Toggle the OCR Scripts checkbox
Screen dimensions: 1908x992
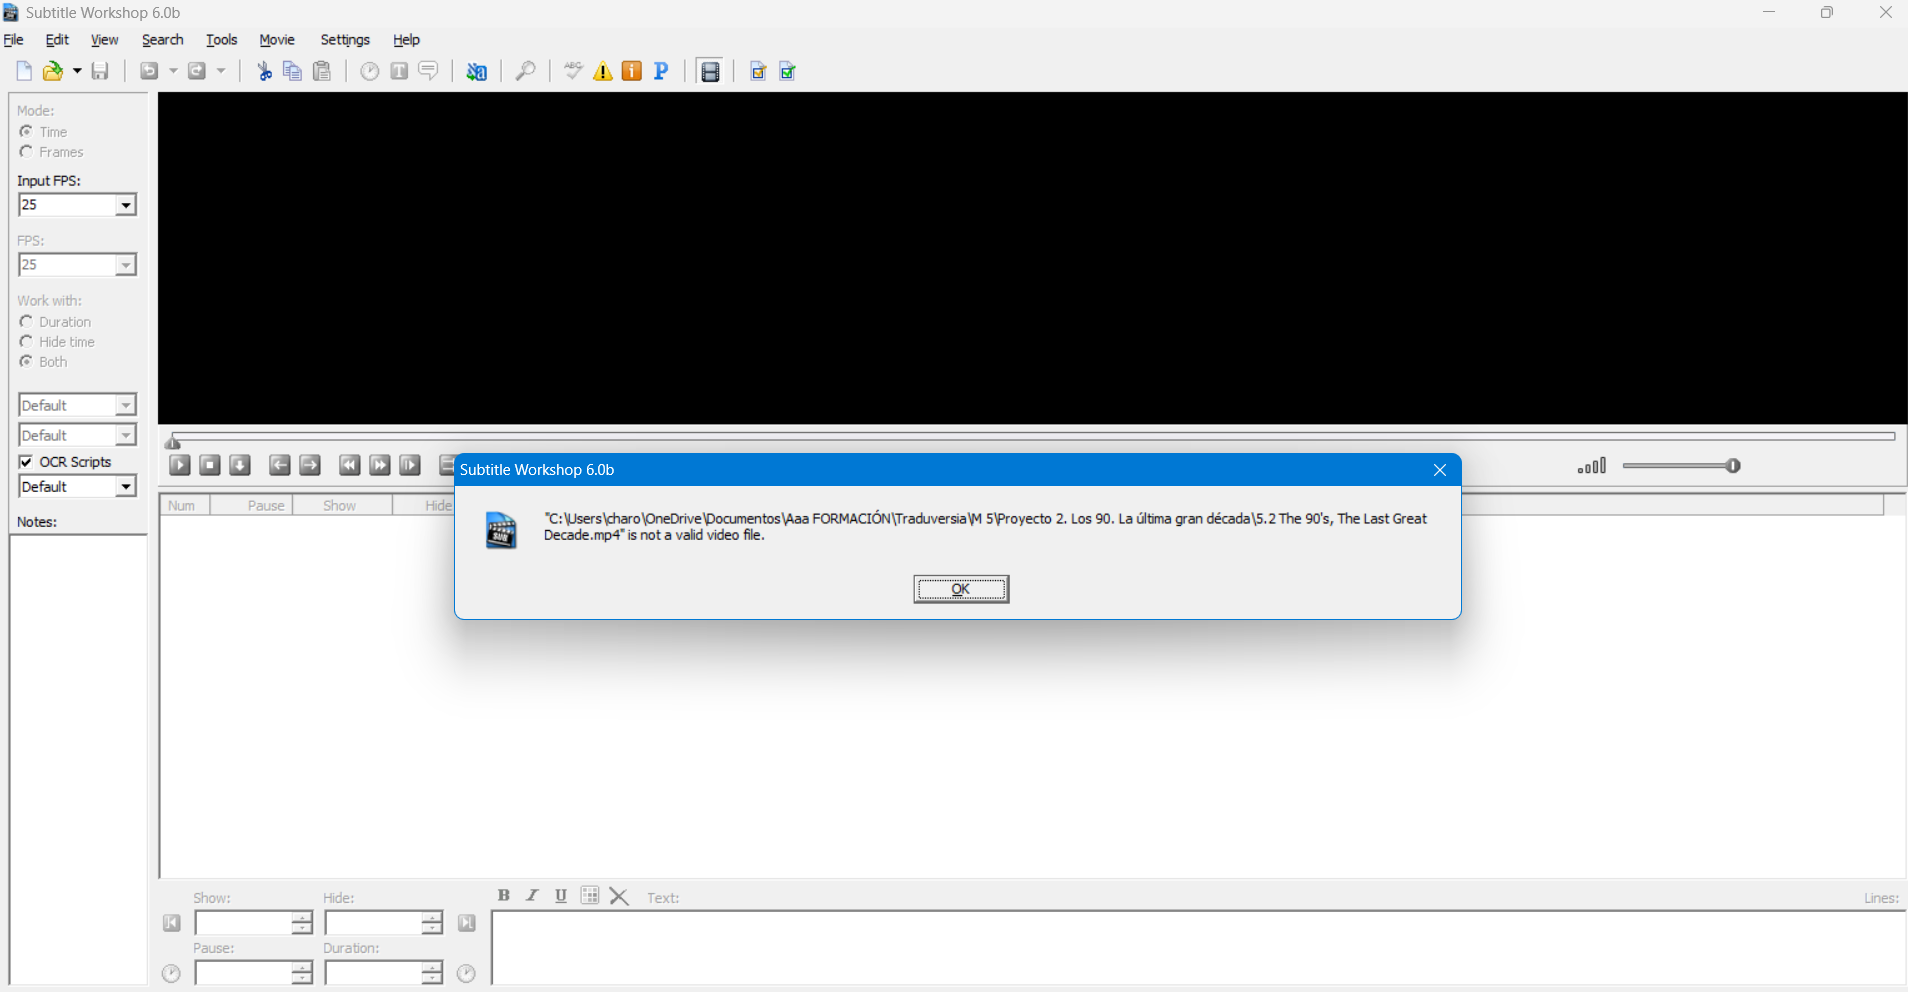(x=26, y=462)
